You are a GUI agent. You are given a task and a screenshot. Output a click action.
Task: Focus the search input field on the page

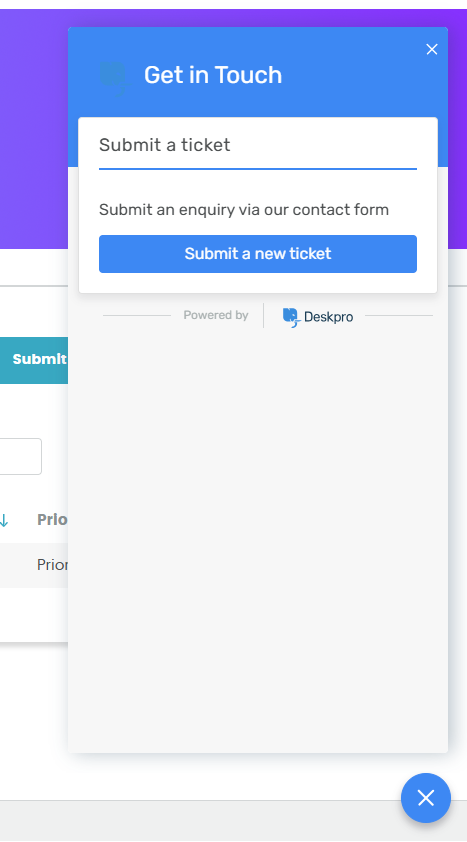pyautogui.click(x=20, y=456)
